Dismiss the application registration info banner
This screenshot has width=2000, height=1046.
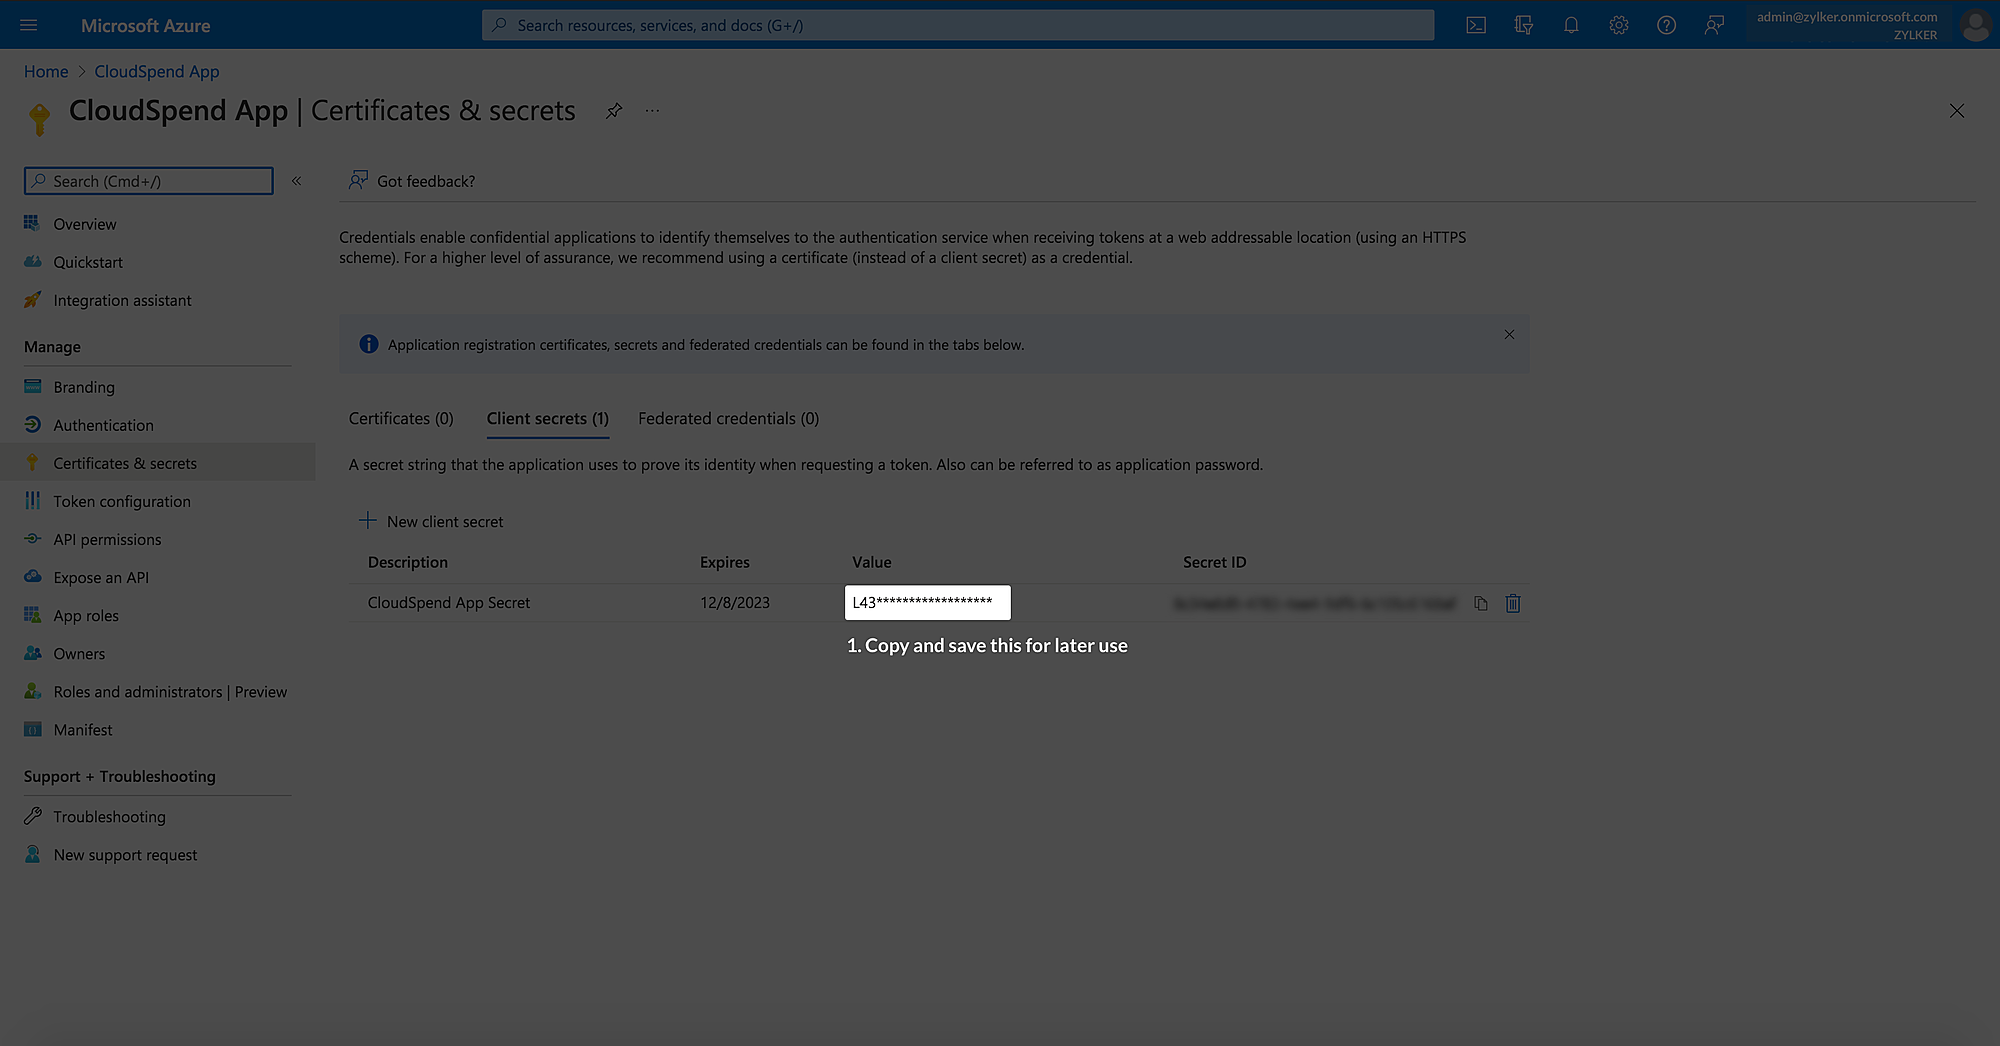coord(1509,334)
